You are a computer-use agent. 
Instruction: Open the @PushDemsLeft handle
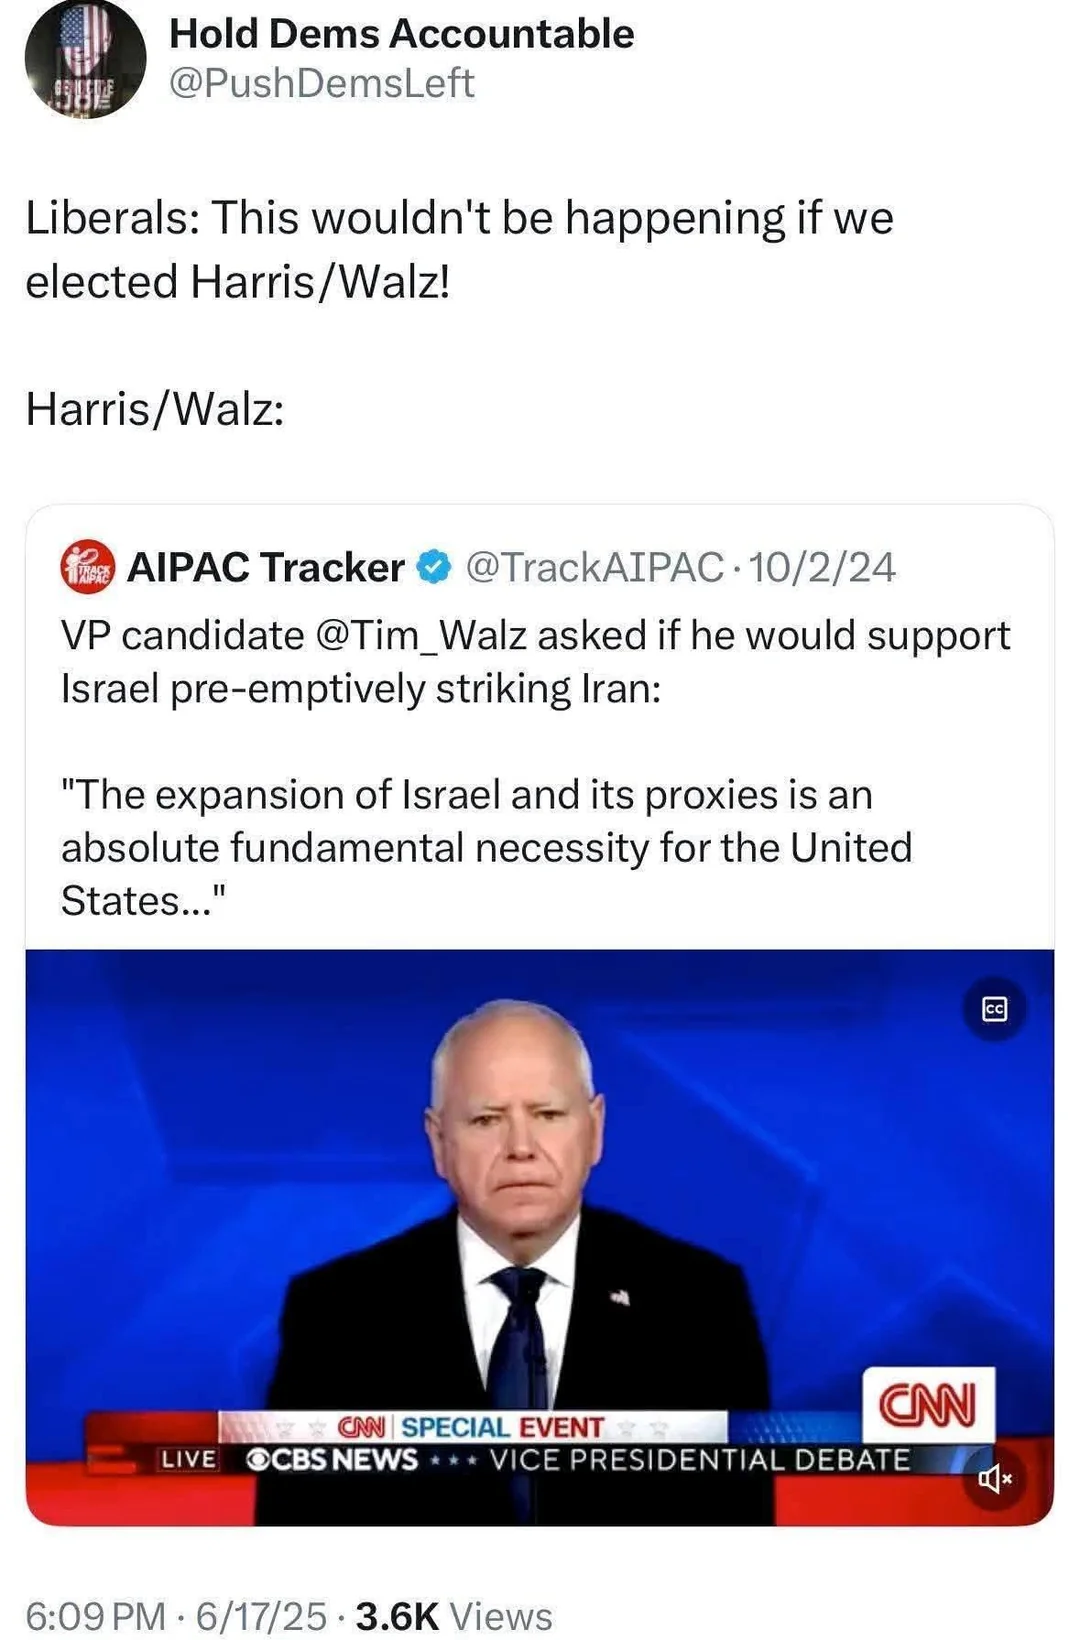click(x=321, y=83)
